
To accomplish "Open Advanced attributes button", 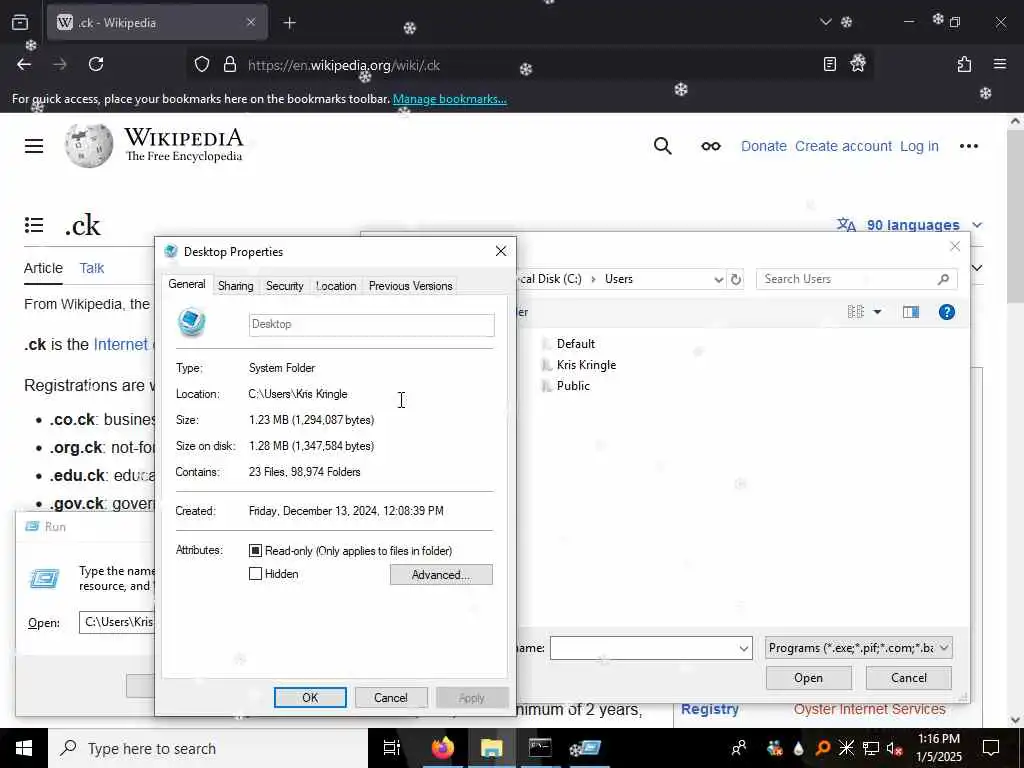I will (441, 575).
